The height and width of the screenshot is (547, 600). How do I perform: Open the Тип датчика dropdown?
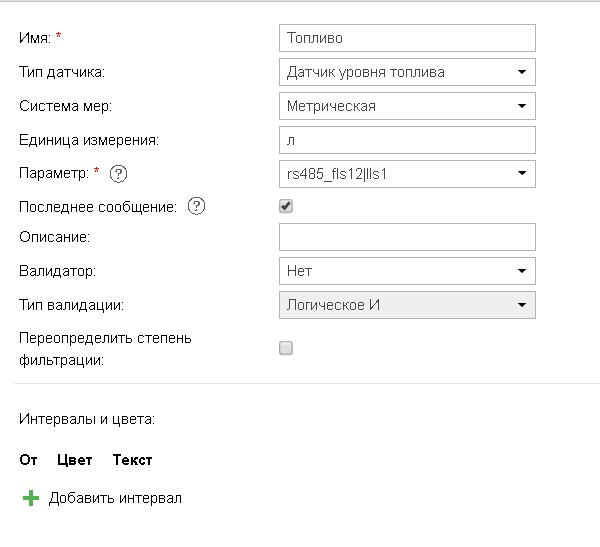tap(407, 72)
